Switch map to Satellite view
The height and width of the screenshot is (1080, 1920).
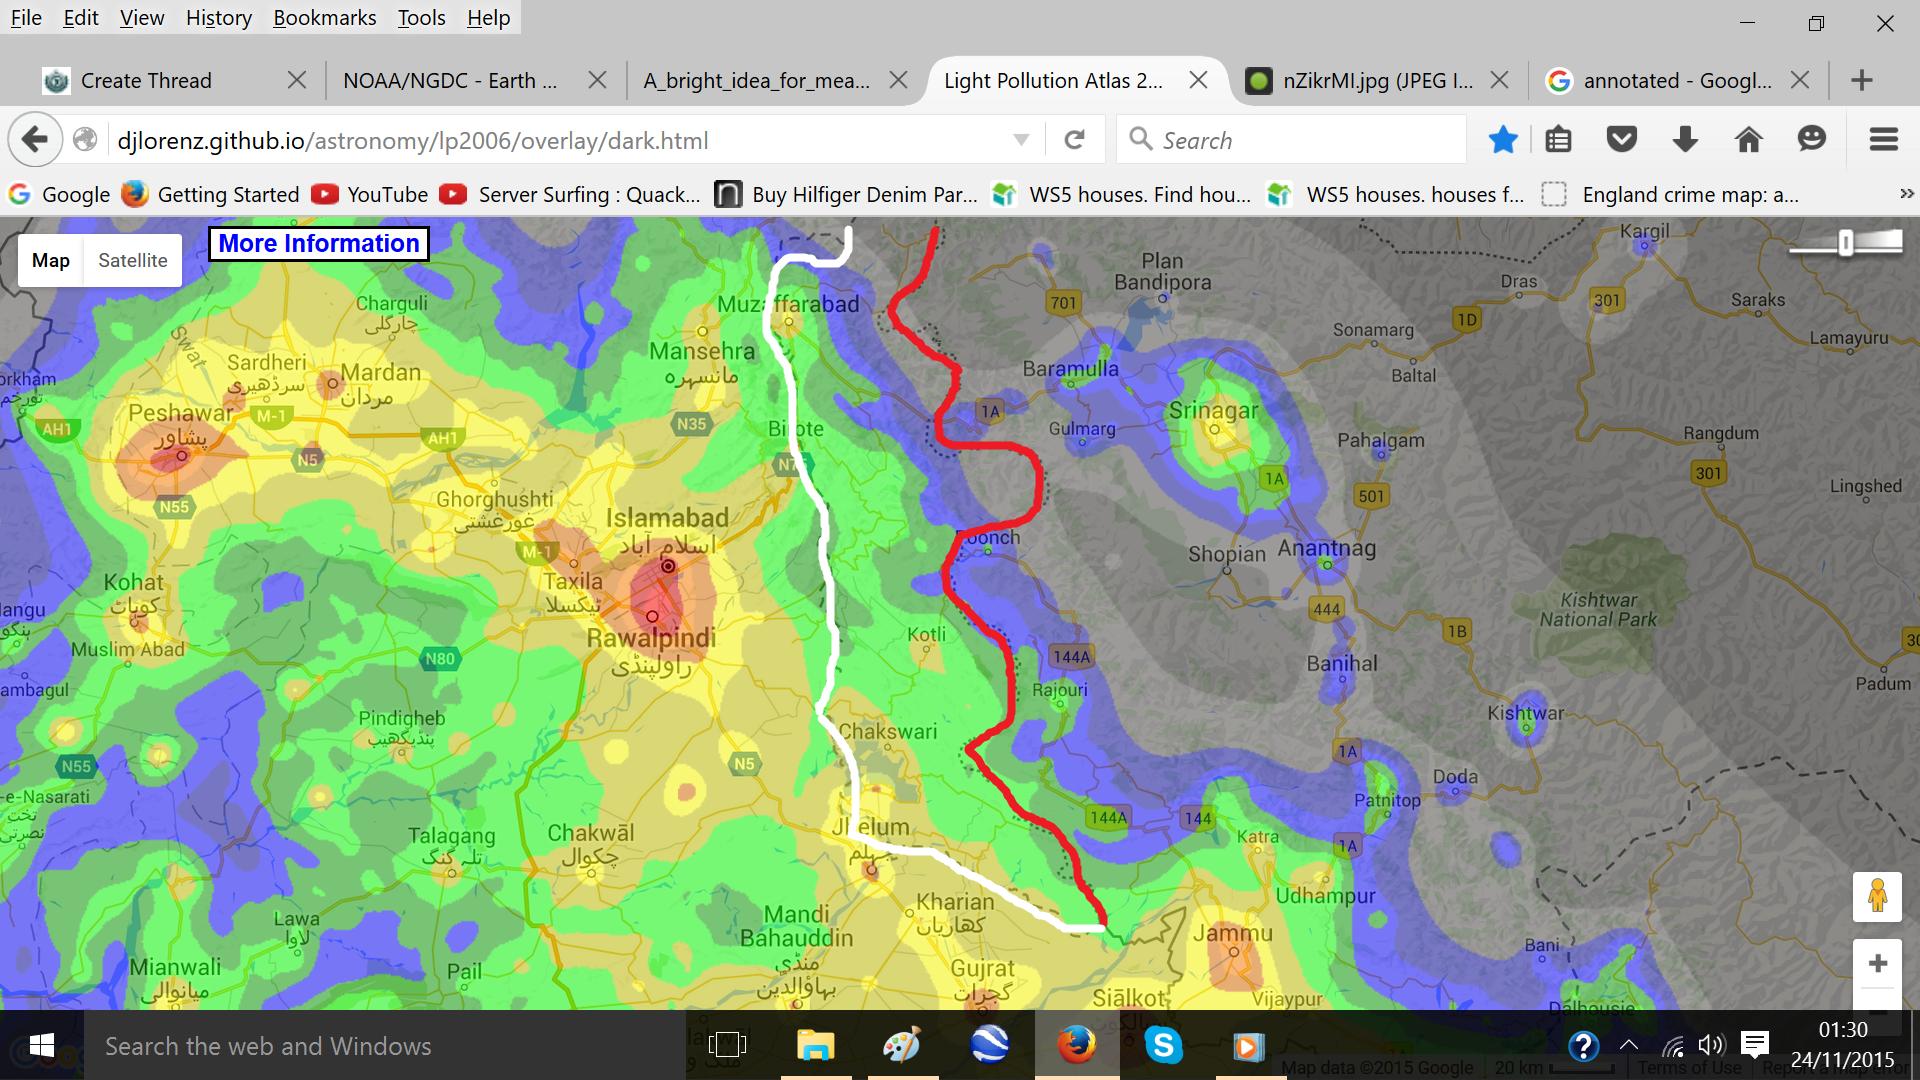[133, 261]
